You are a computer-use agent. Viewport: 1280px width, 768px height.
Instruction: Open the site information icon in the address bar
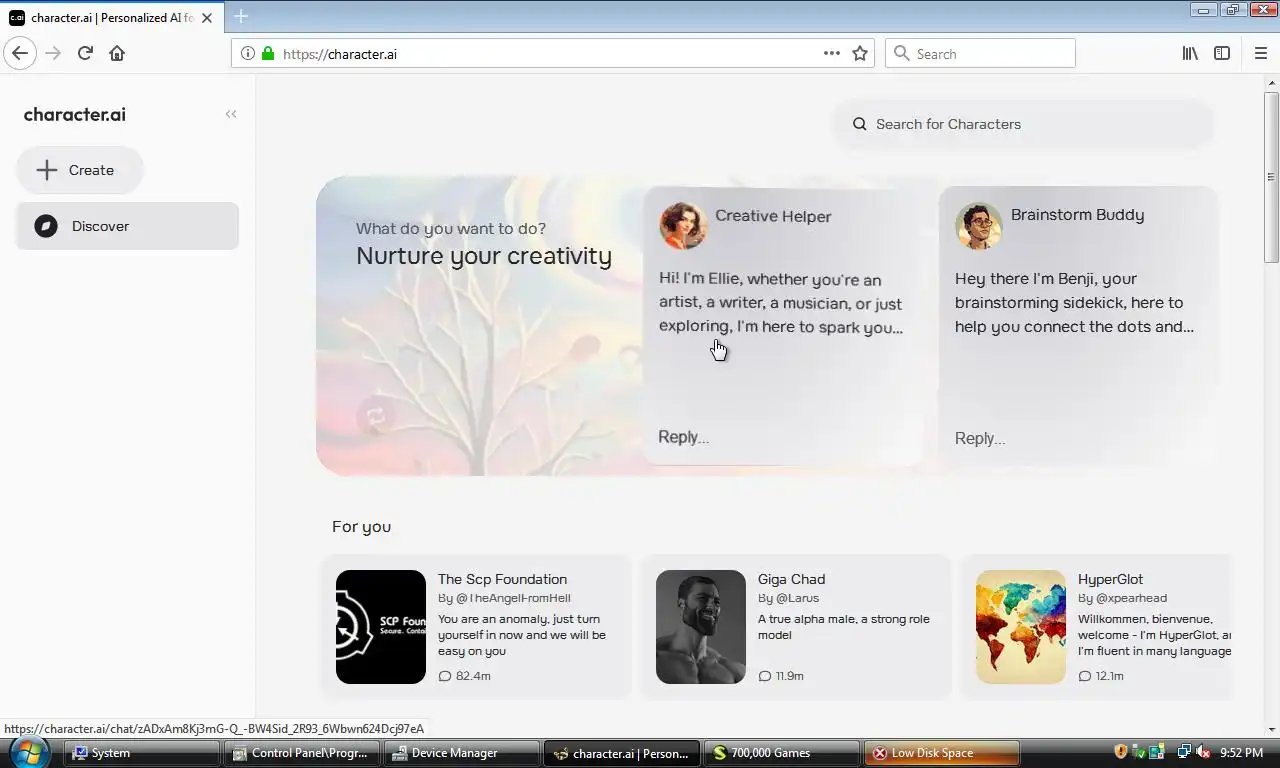point(247,53)
